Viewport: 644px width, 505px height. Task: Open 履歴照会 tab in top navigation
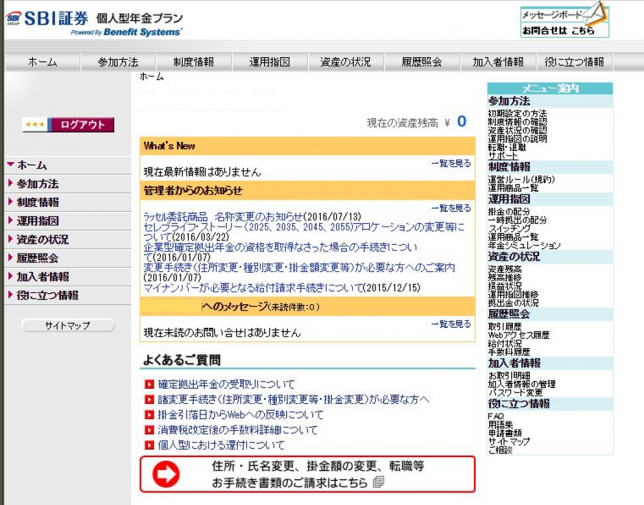pos(422,62)
